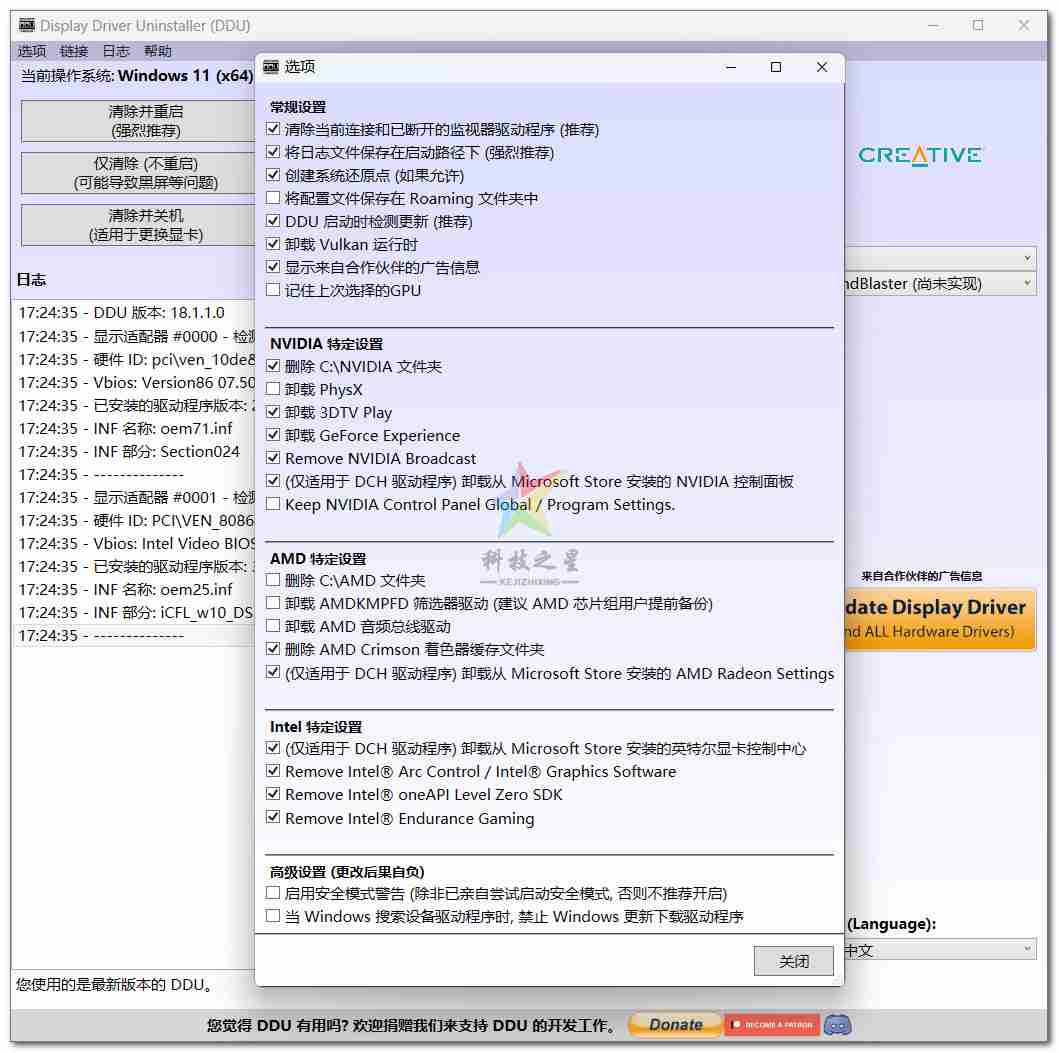Screen dimensions: 1059x1053
Task: Click the Discord icon in the bottom bar
Action: [x=838, y=1025]
